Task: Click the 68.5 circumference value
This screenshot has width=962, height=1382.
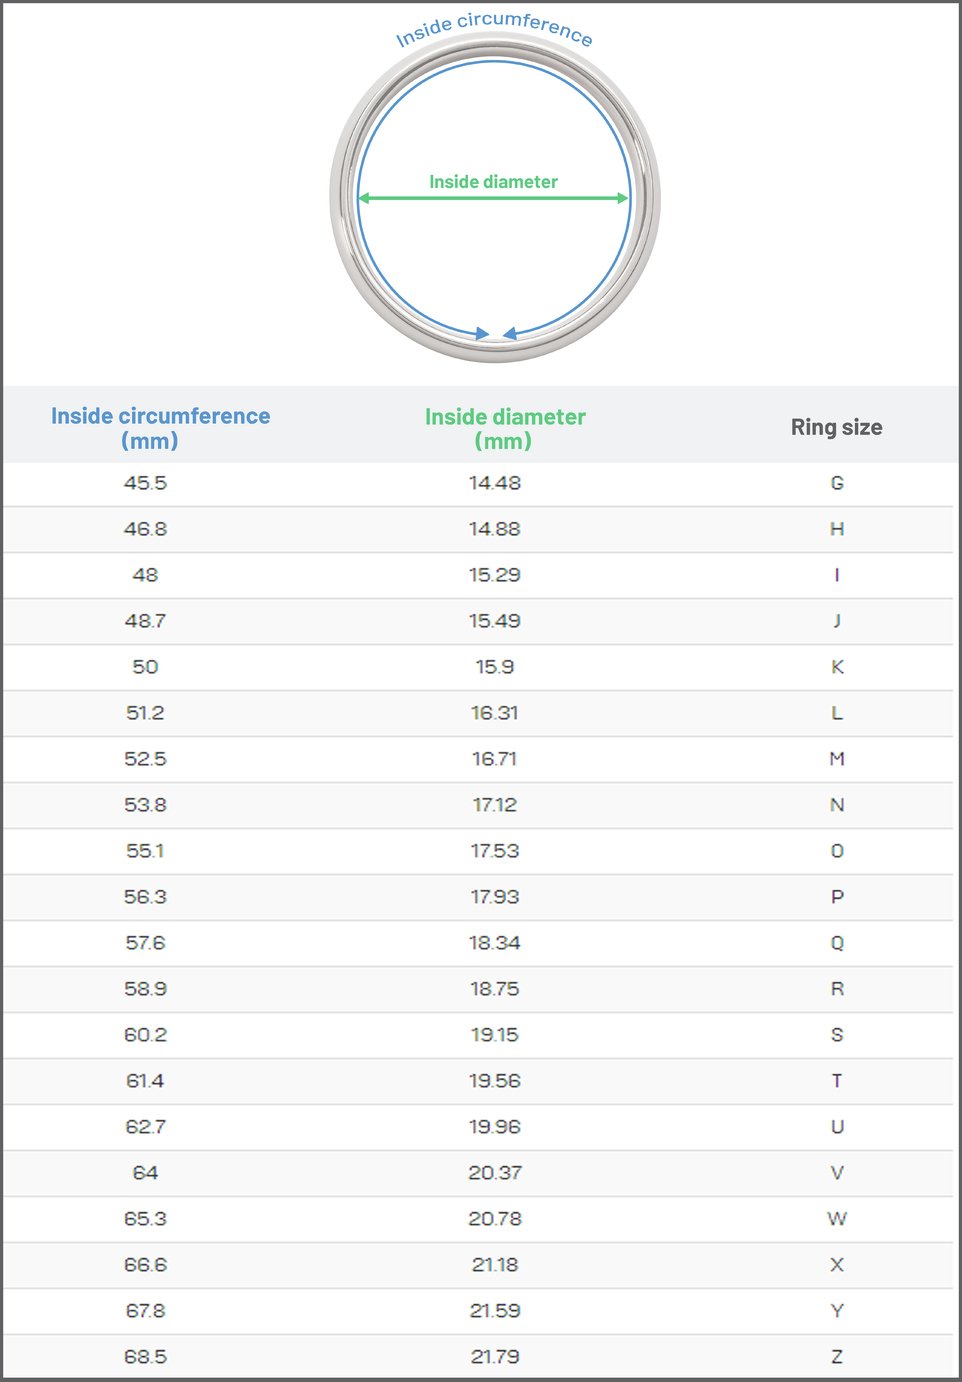Action: pyautogui.click(x=145, y=1357)
